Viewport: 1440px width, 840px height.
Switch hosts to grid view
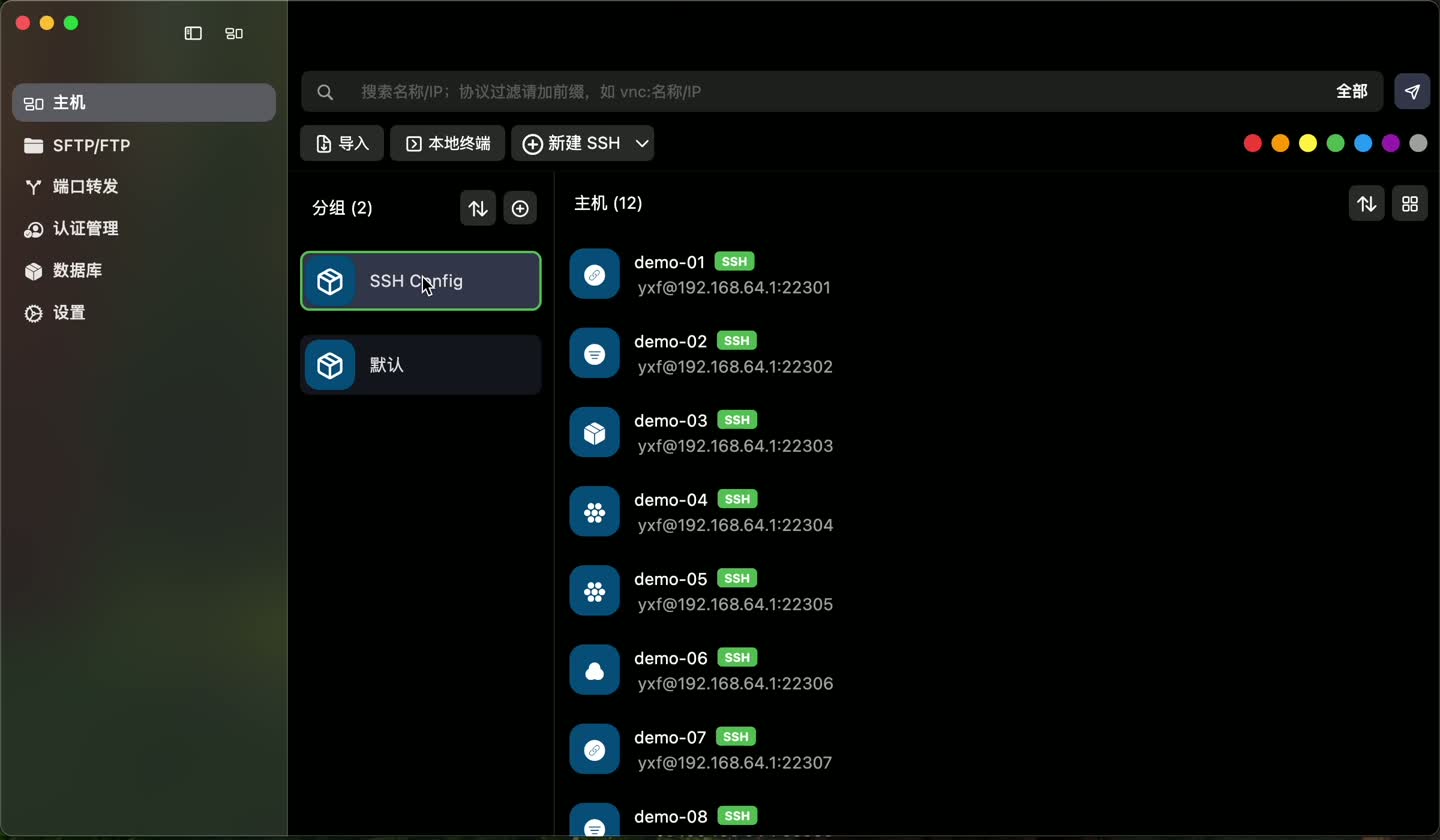pyautogui.click(x=1410, y=204)
